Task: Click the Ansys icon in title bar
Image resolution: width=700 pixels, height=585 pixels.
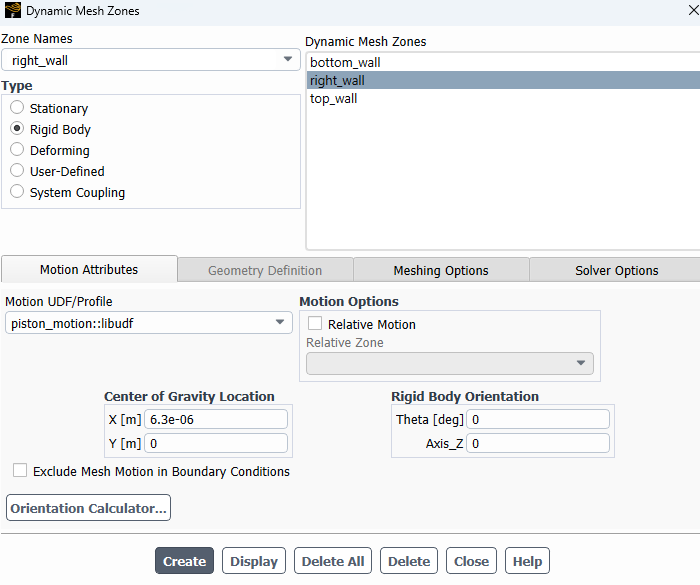Action: pyautogui.click(x=12, y=11)
